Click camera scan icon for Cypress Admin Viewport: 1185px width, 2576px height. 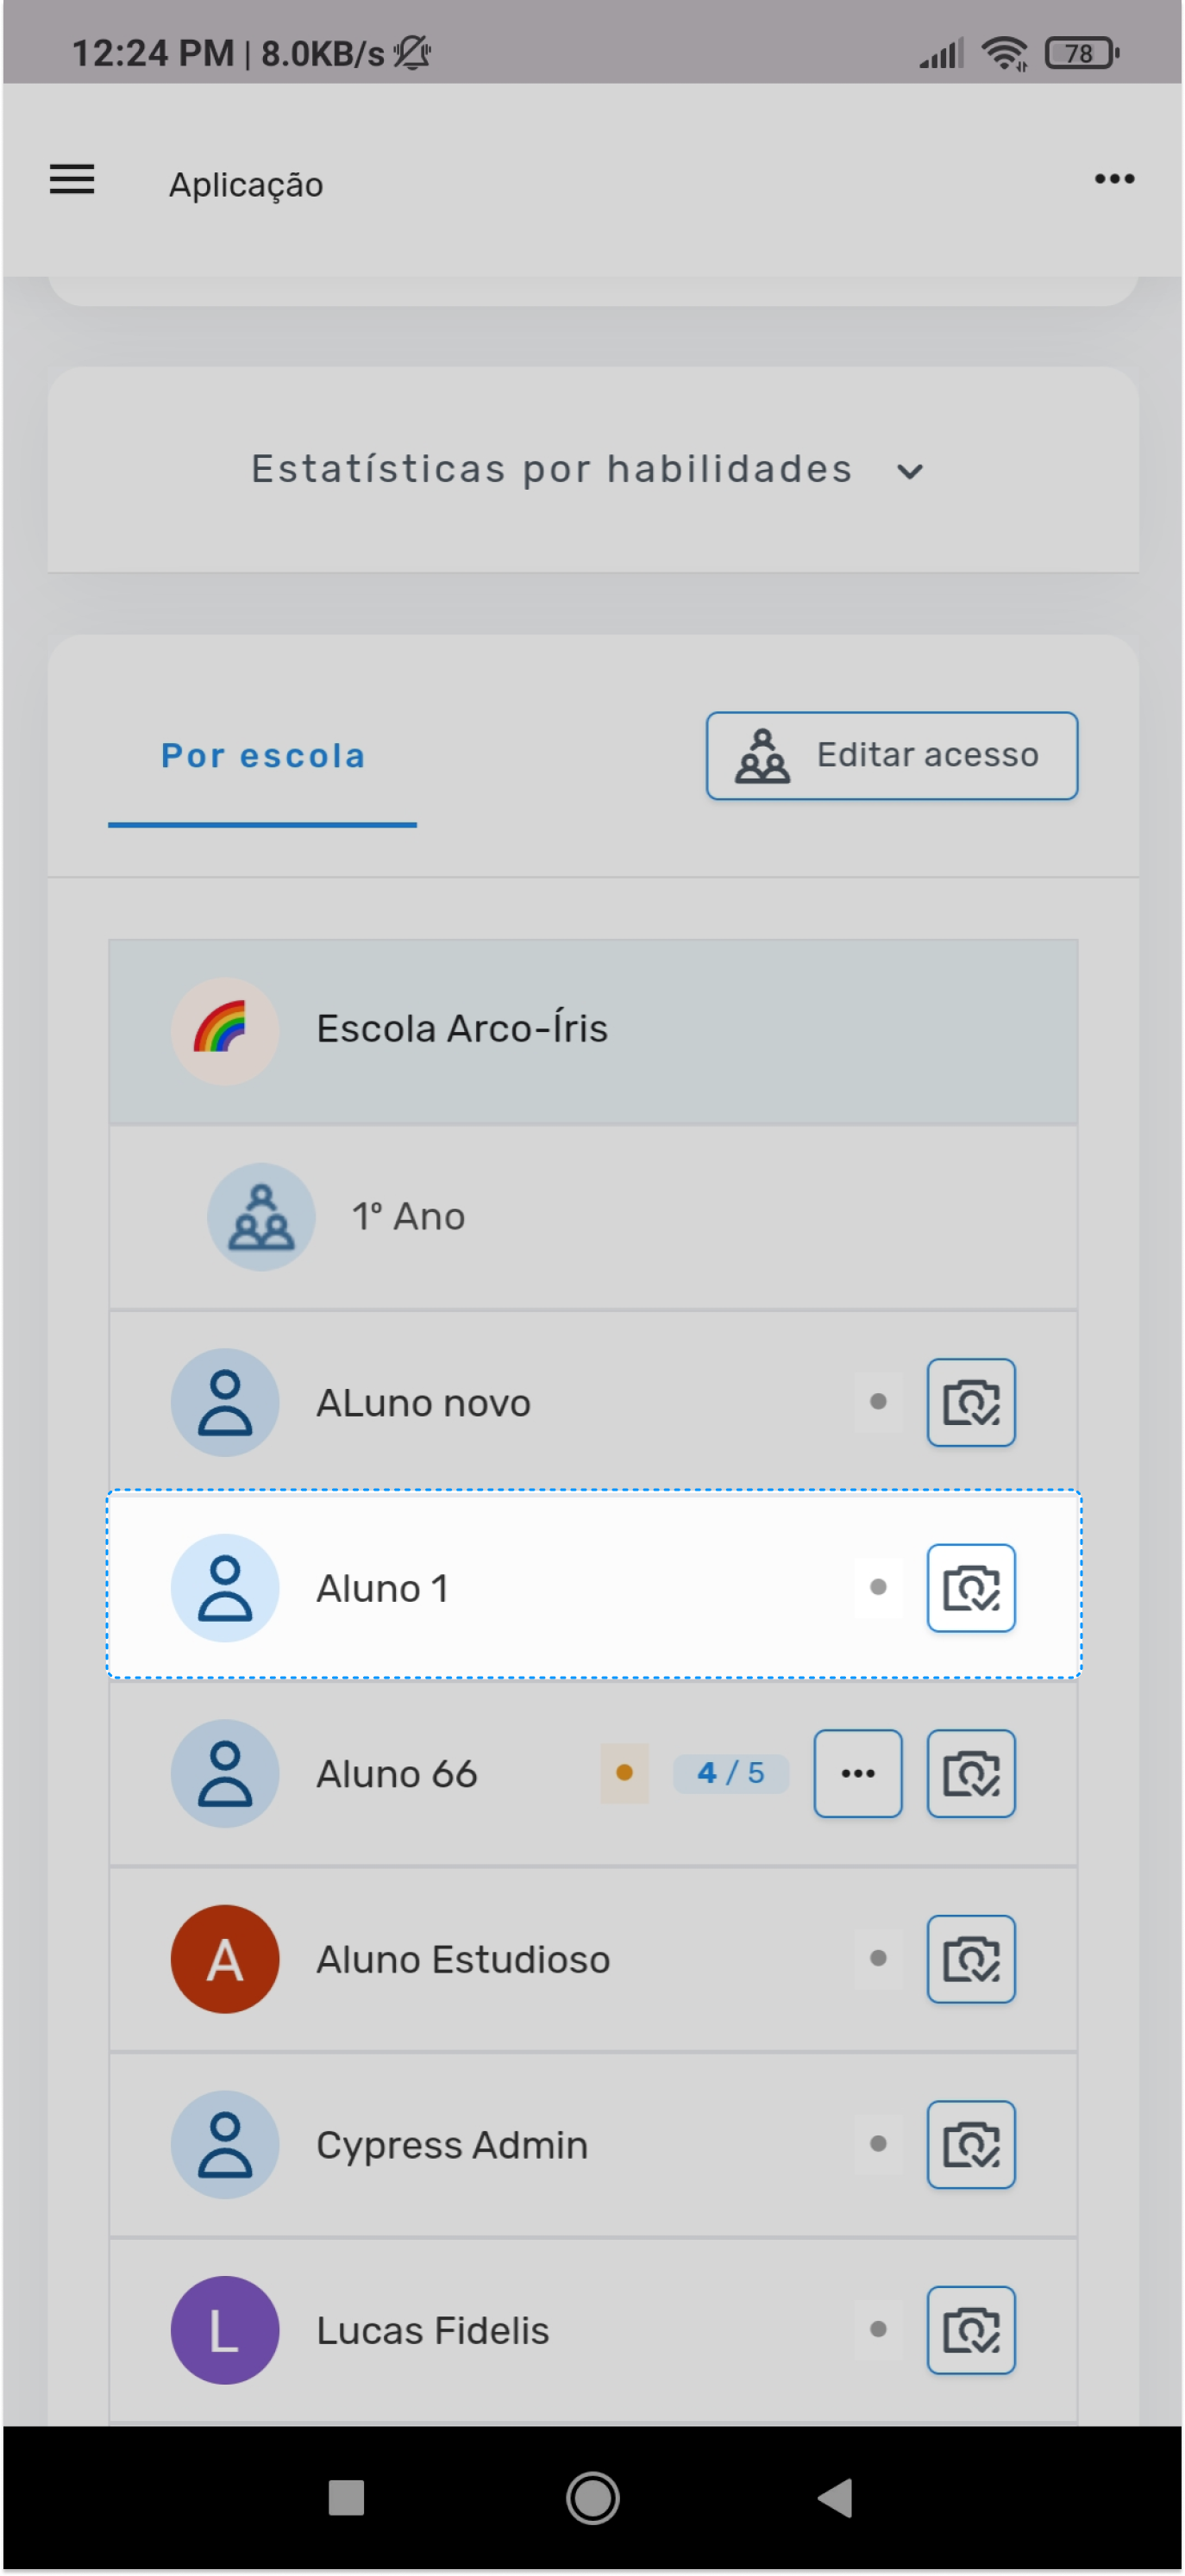(971, 2144)
